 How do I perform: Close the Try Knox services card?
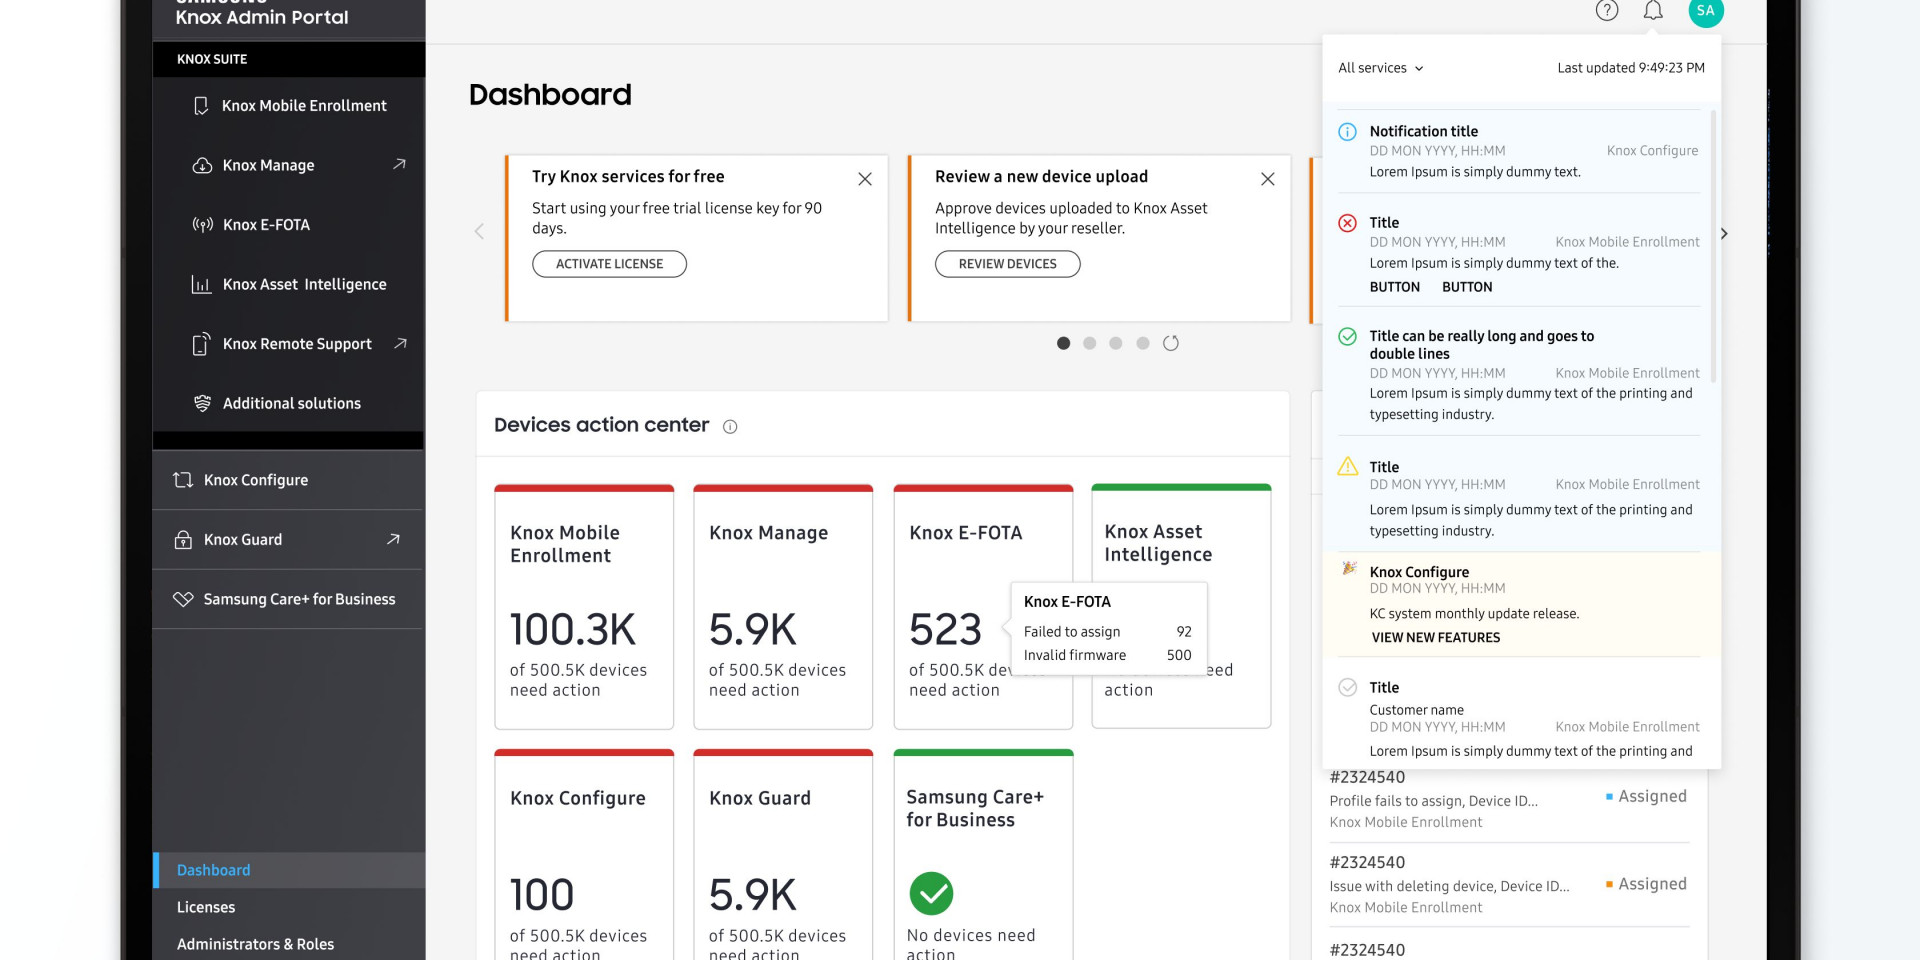[x=865, y=179]
